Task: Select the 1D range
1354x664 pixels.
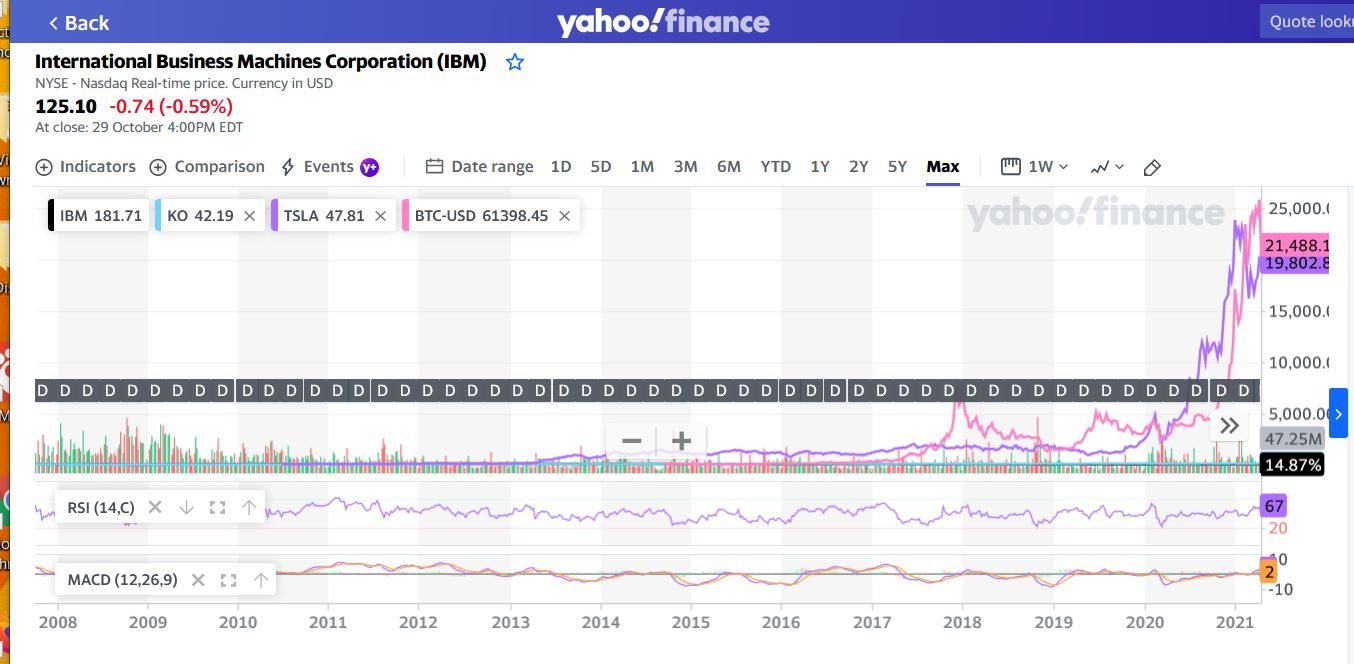Action: coord(561,167)
